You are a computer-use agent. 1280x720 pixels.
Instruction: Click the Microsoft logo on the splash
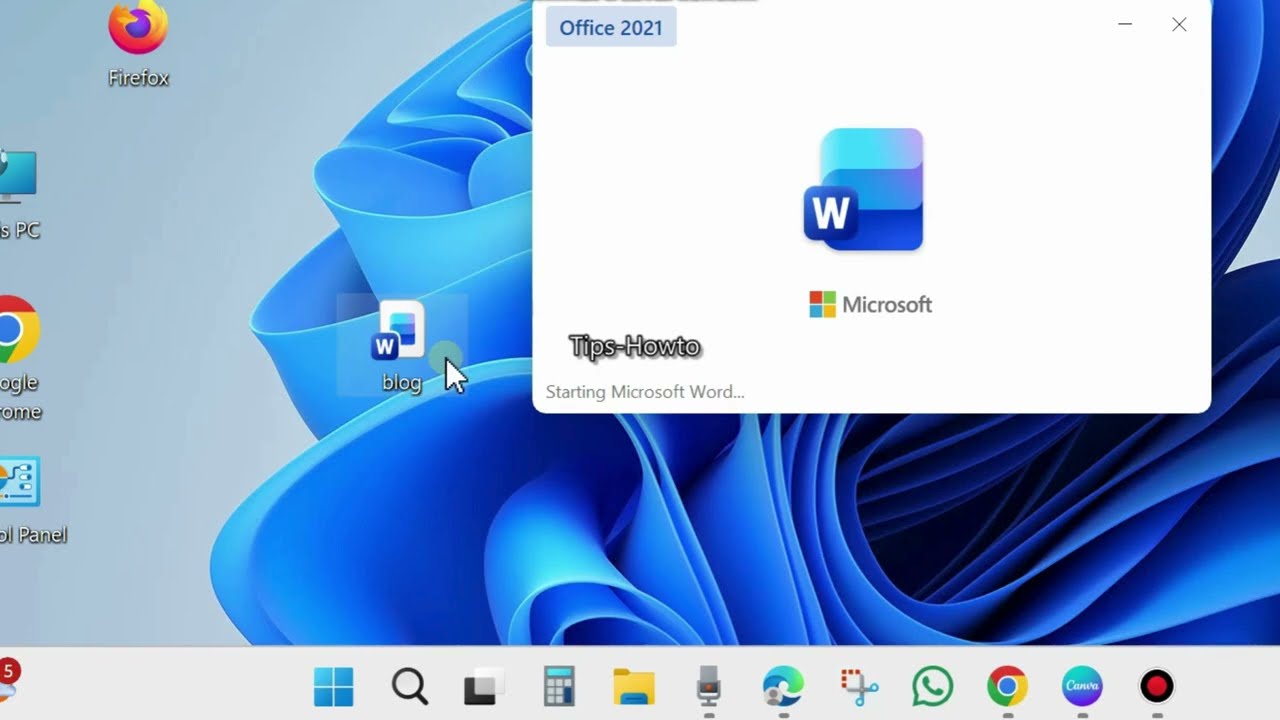[x=870, y=304]
